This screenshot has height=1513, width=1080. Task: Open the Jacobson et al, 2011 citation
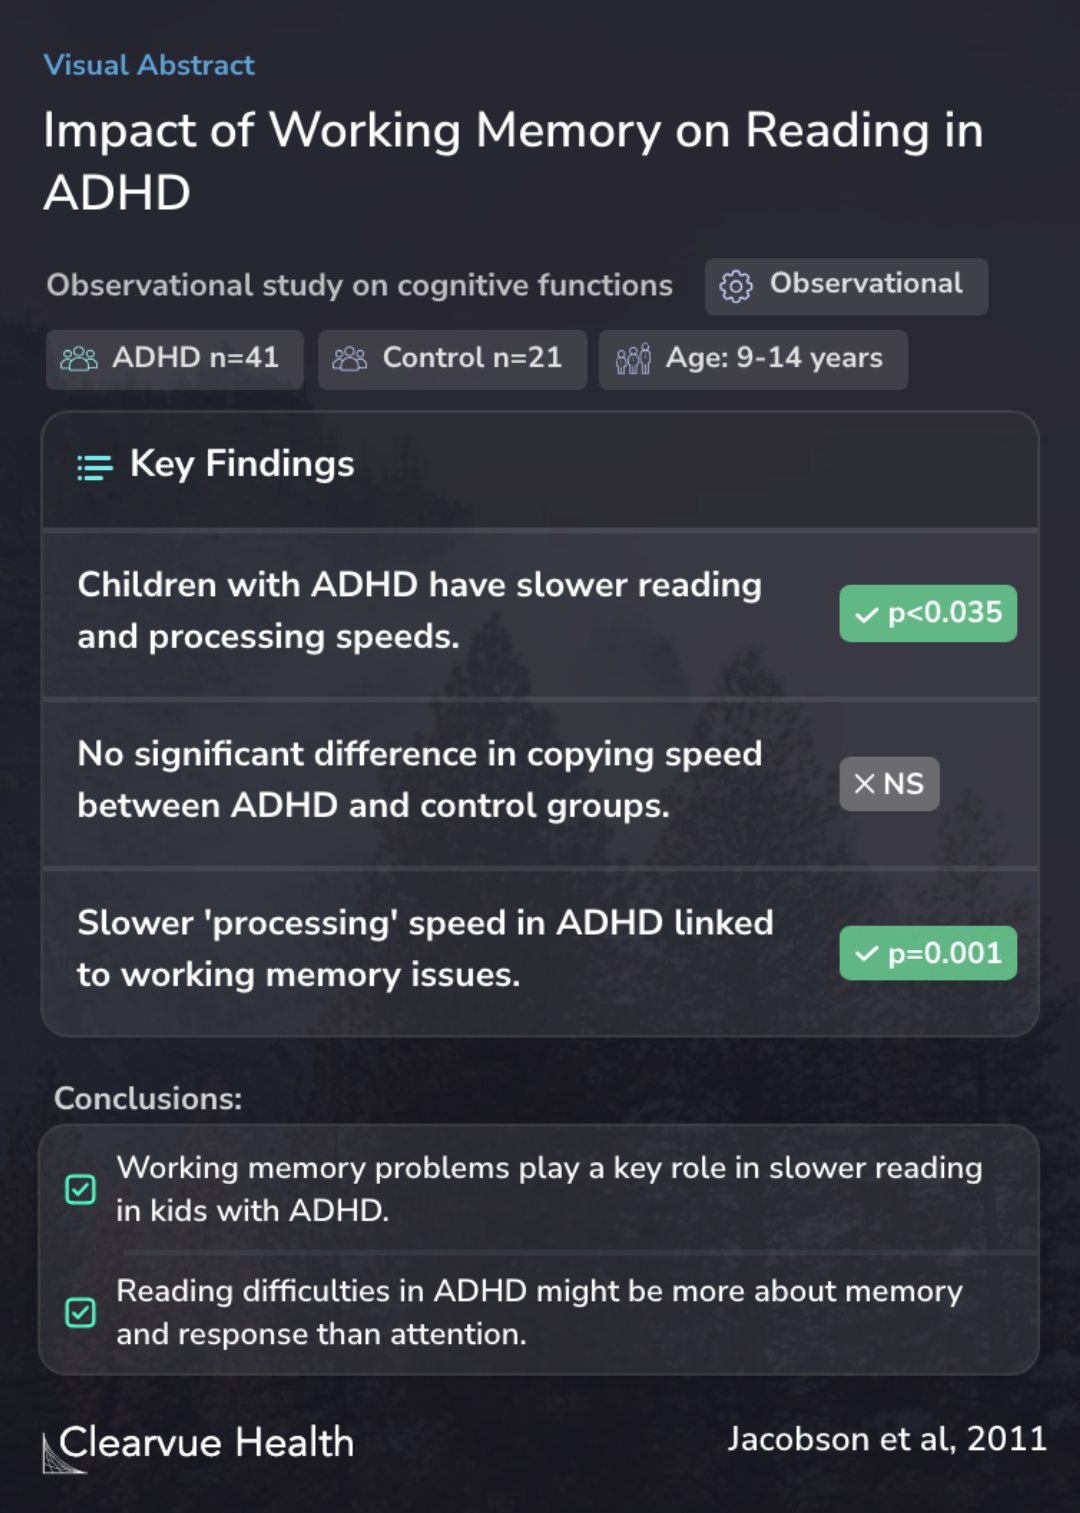click(x=887, y=1439)
